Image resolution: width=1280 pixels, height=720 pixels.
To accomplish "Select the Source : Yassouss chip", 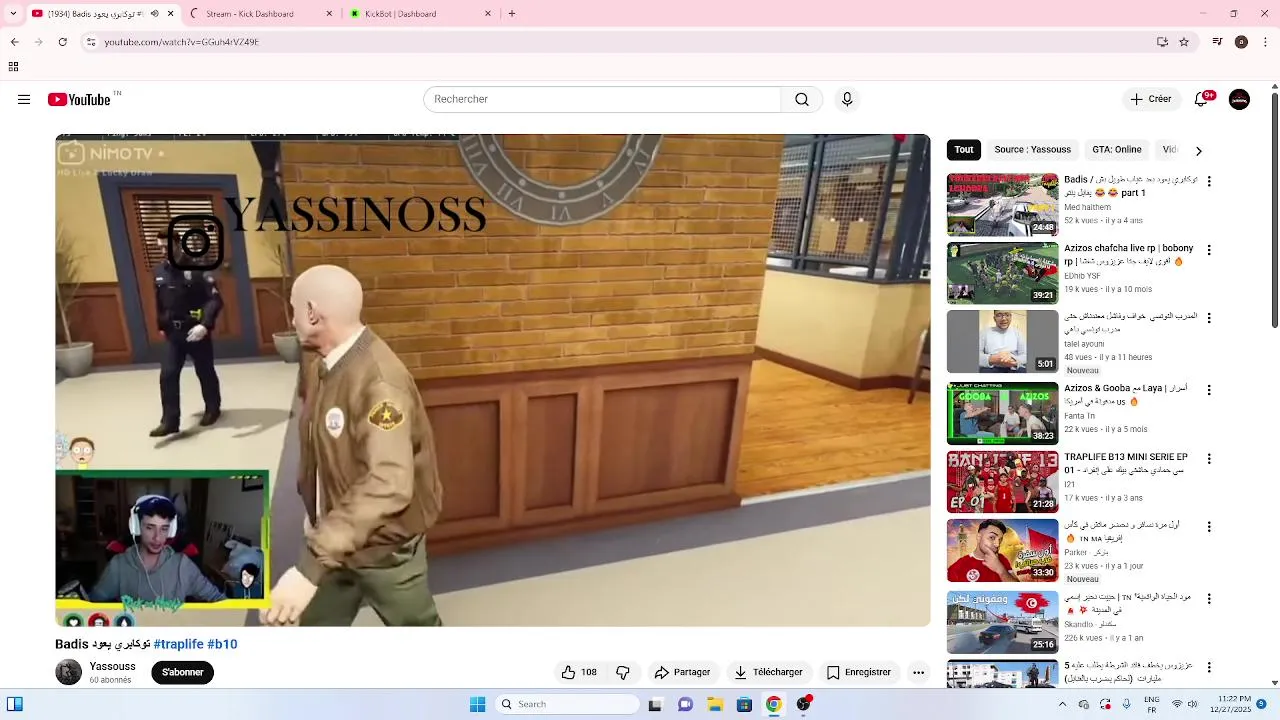I will 1032,150.
